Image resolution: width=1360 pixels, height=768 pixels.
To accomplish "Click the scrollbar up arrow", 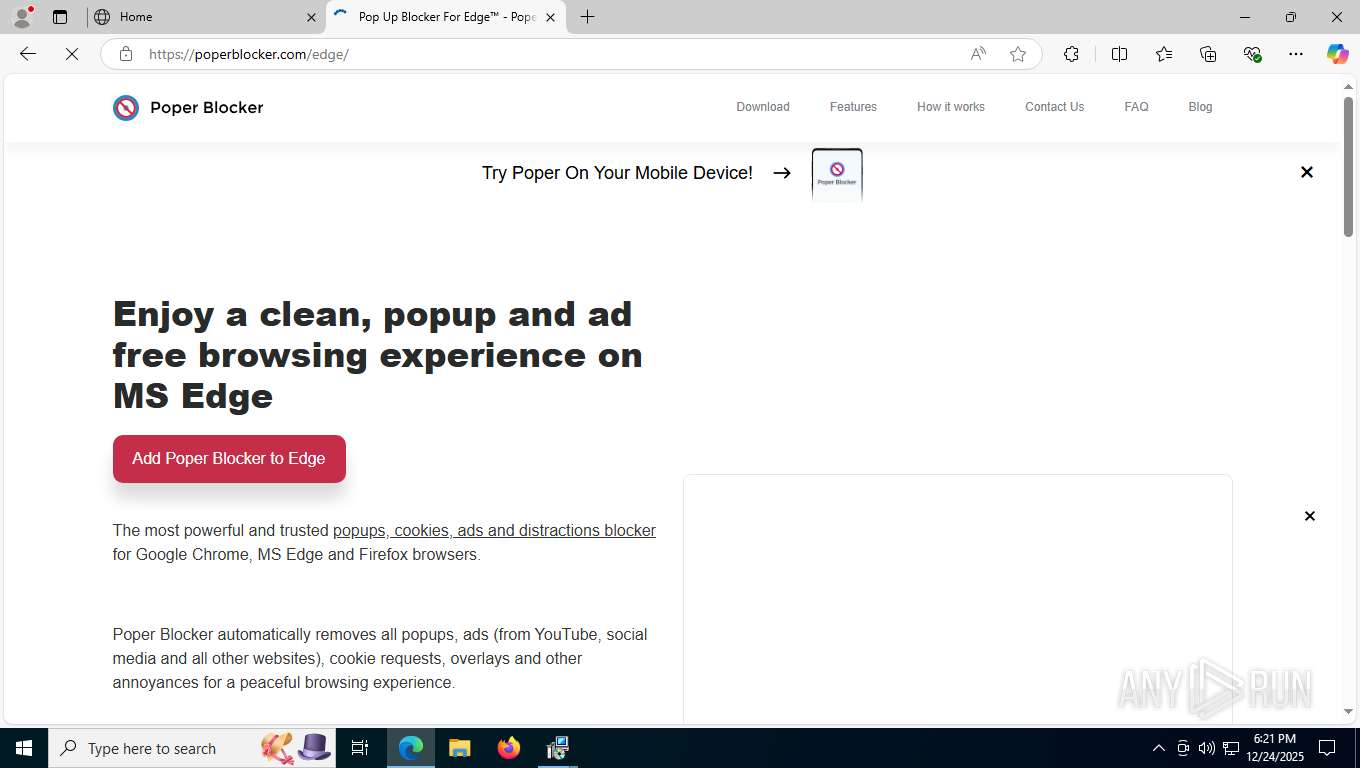I will [1348, 87].
